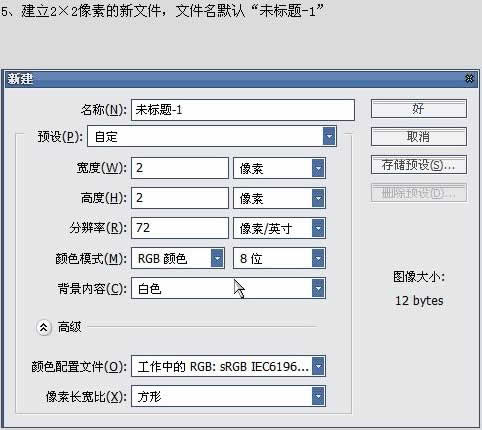The width and height of the screenshot is (482, 430).
Task: Open the RGB 颜色 mode dropdown
Action: pyautogui.click(x=178, y=258)
